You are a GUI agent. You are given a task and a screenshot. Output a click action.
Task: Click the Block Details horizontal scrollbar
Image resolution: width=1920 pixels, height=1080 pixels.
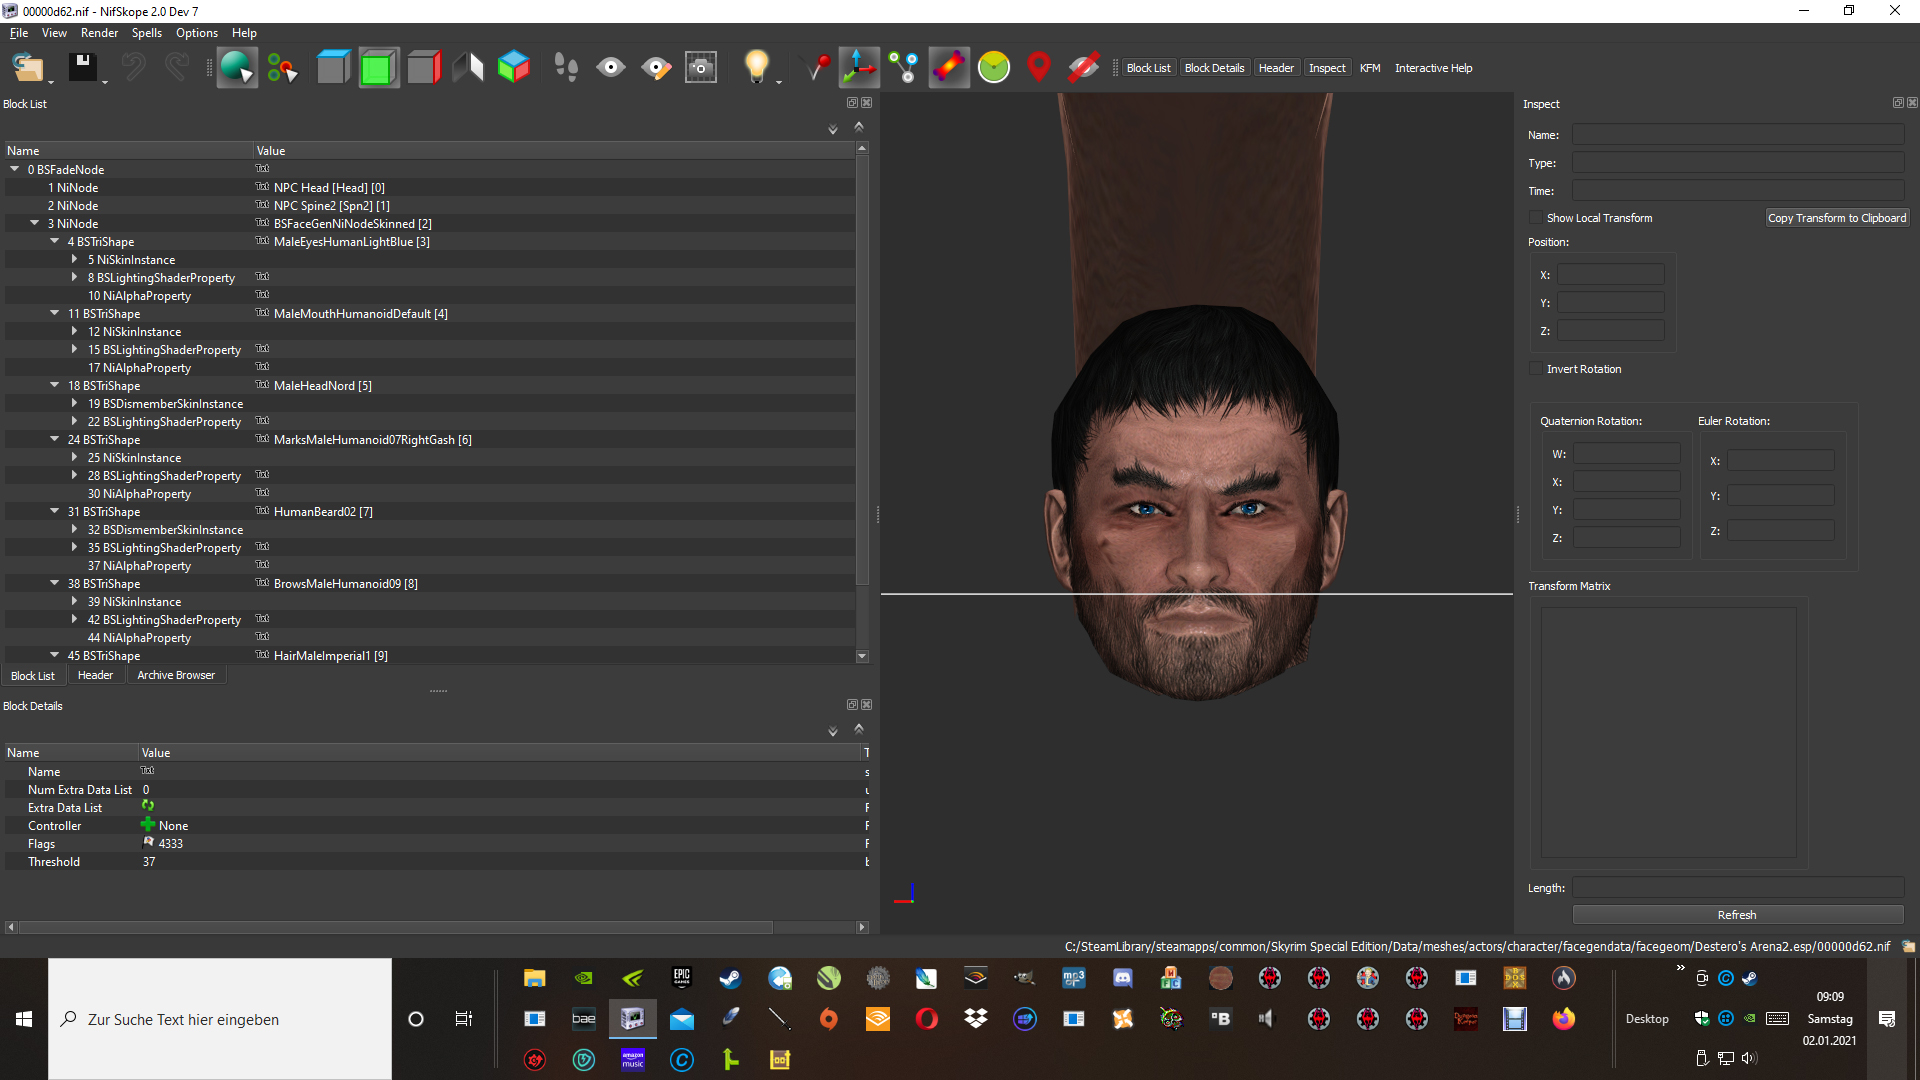coord(395,928)
